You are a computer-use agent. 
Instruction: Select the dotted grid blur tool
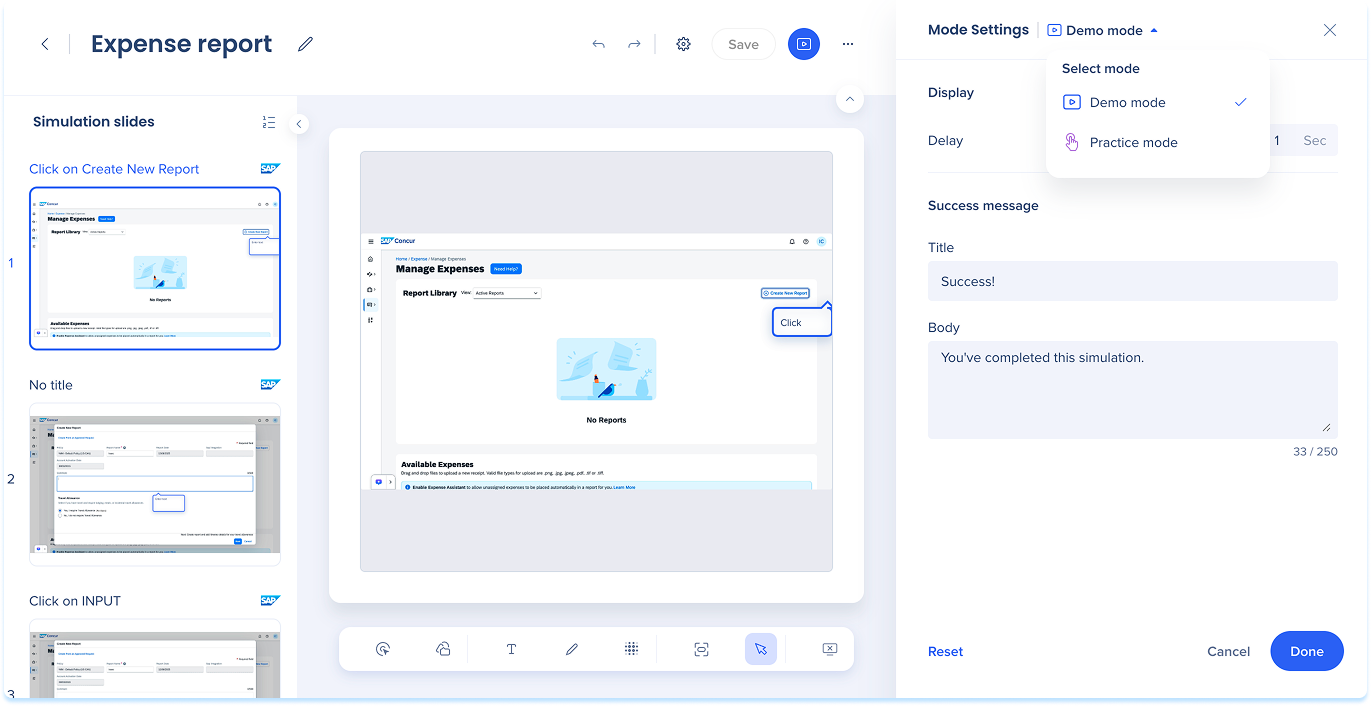(x=632, y=649)
